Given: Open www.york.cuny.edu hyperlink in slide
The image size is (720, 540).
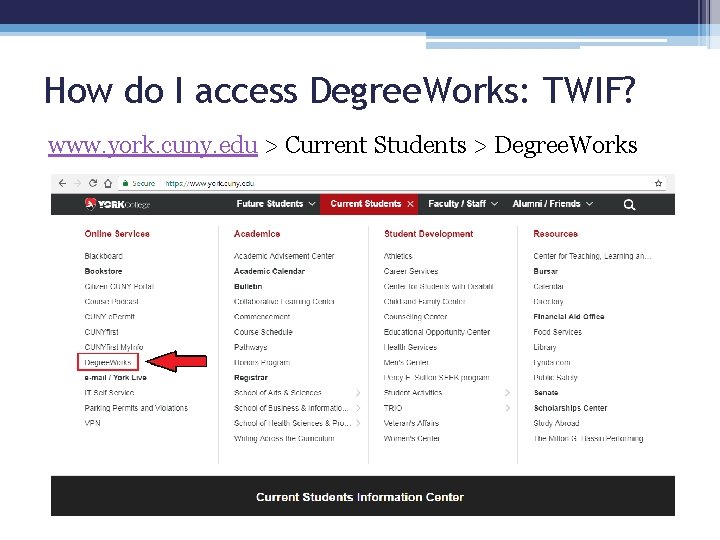Looking at the screenshot, I should [152, 145].
